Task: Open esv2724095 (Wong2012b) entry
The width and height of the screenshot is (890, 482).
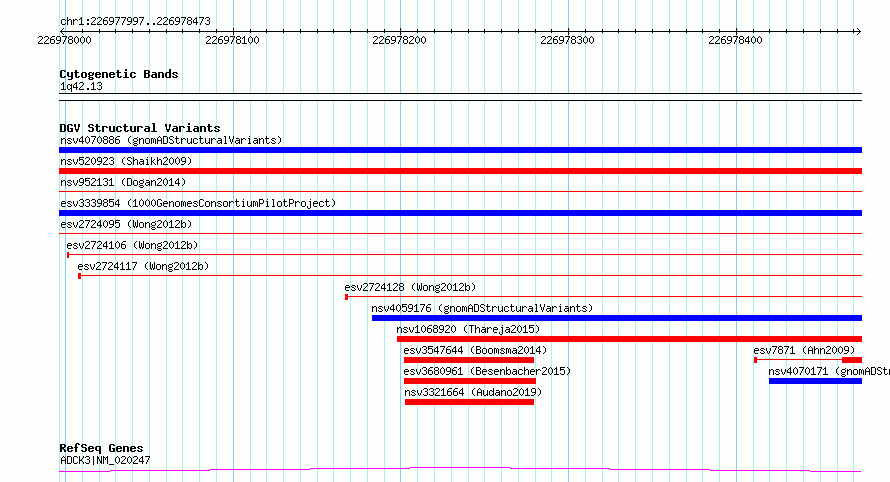Action: click(x=126, y=224)
